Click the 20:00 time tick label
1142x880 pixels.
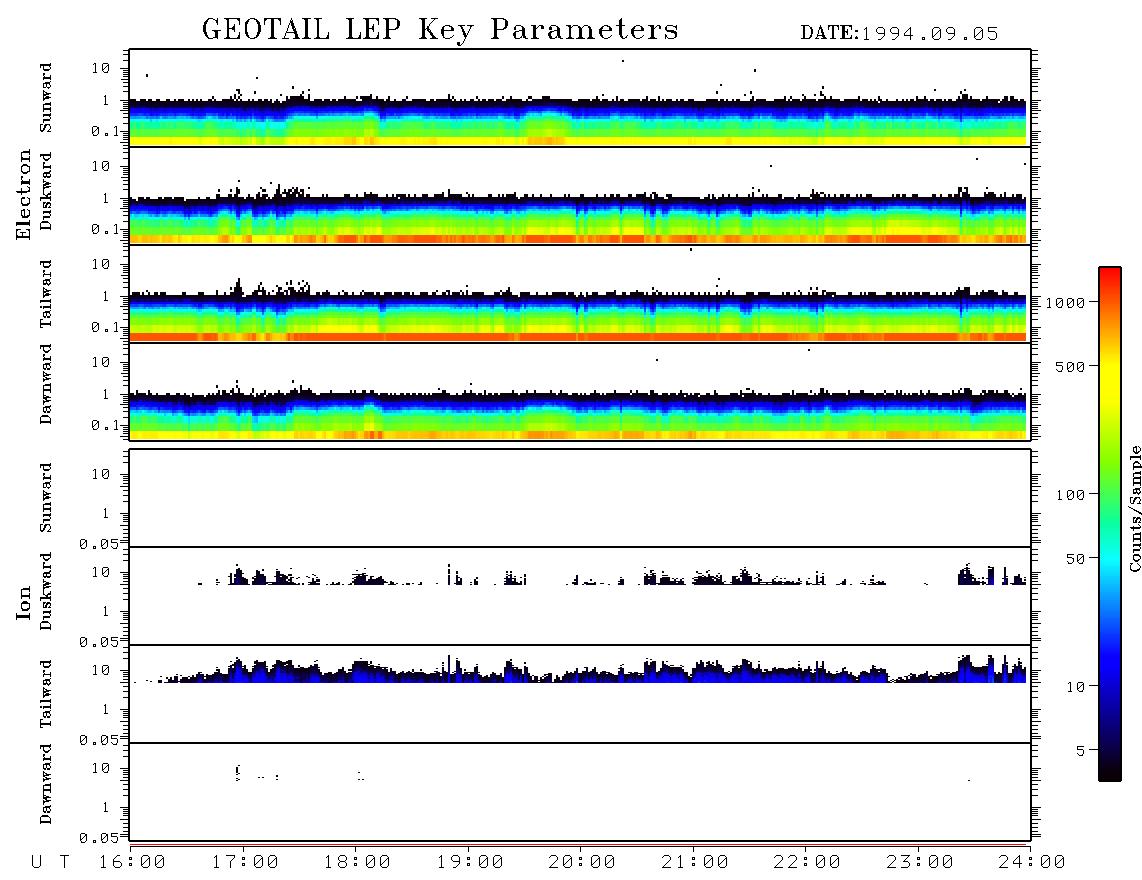(x=582, y=862)
